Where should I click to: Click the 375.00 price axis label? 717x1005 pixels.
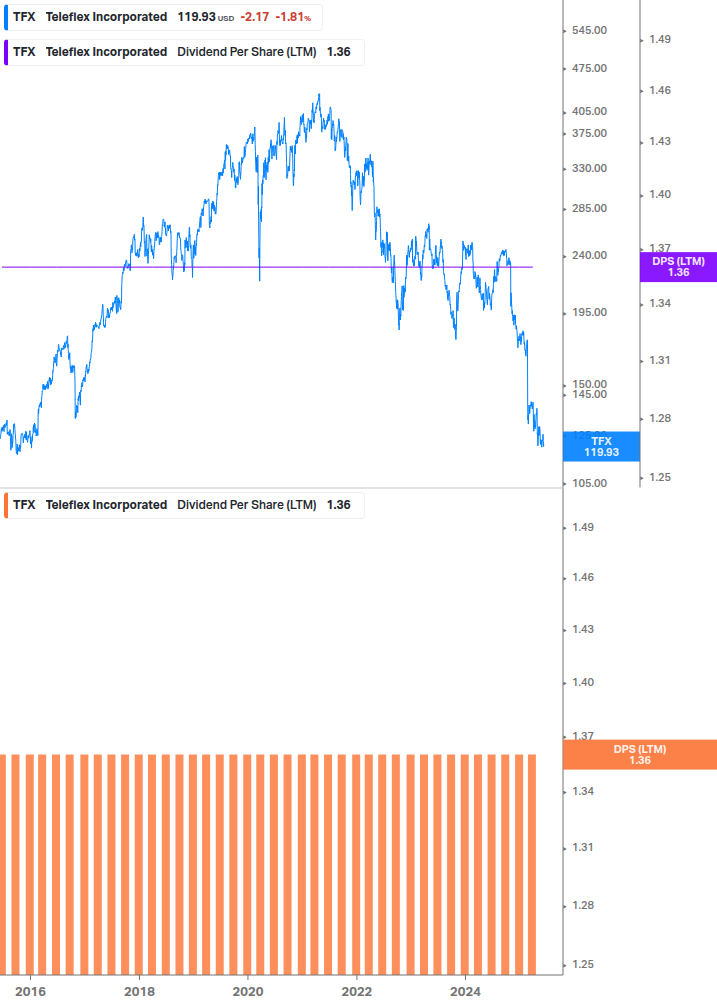click(589, 133)
